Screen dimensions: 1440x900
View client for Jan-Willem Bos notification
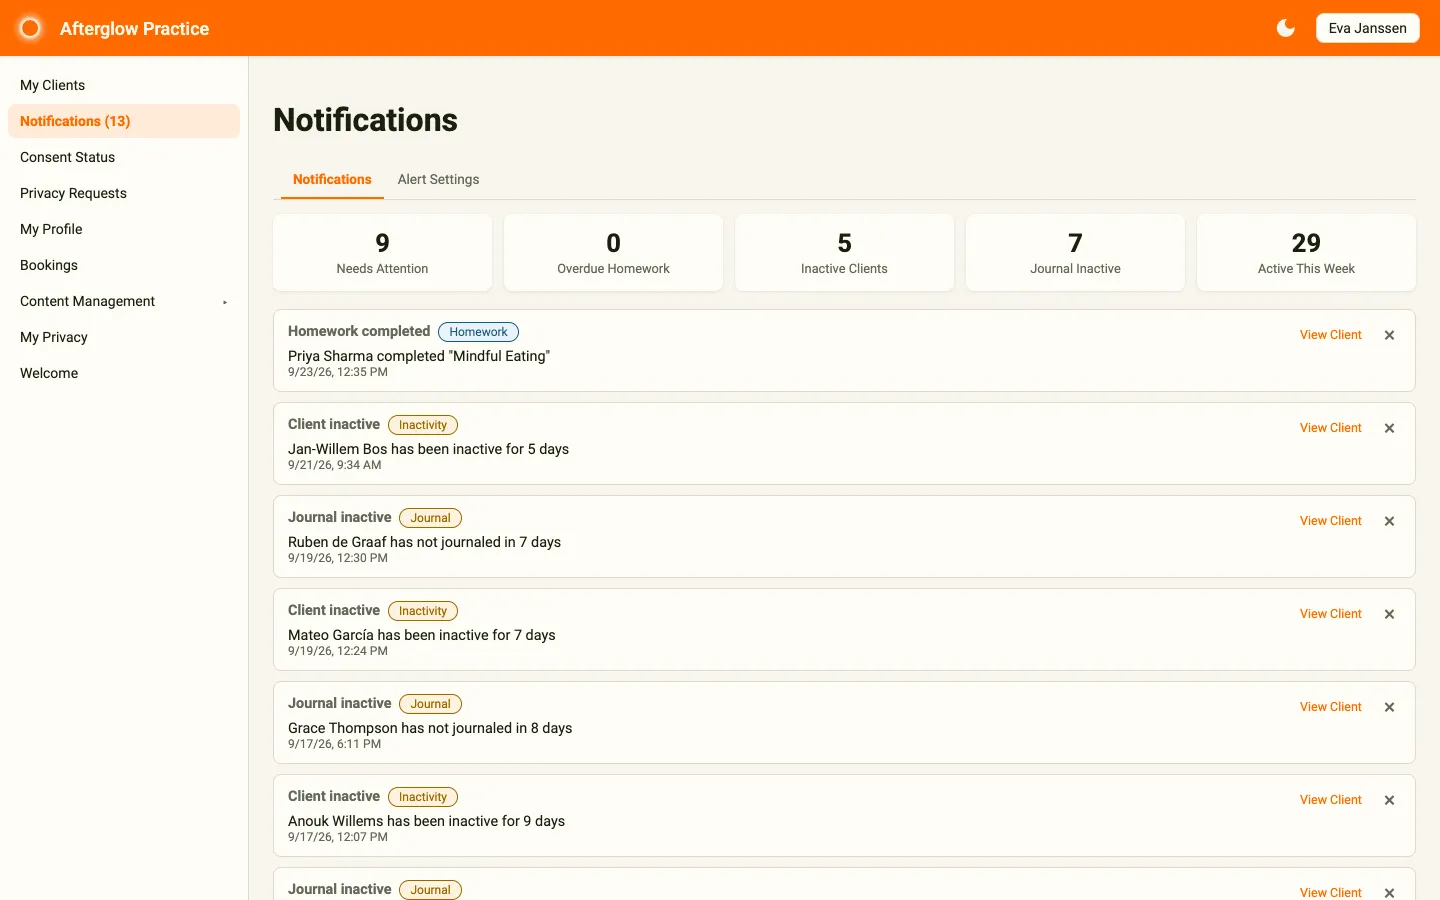point(1330,428)
